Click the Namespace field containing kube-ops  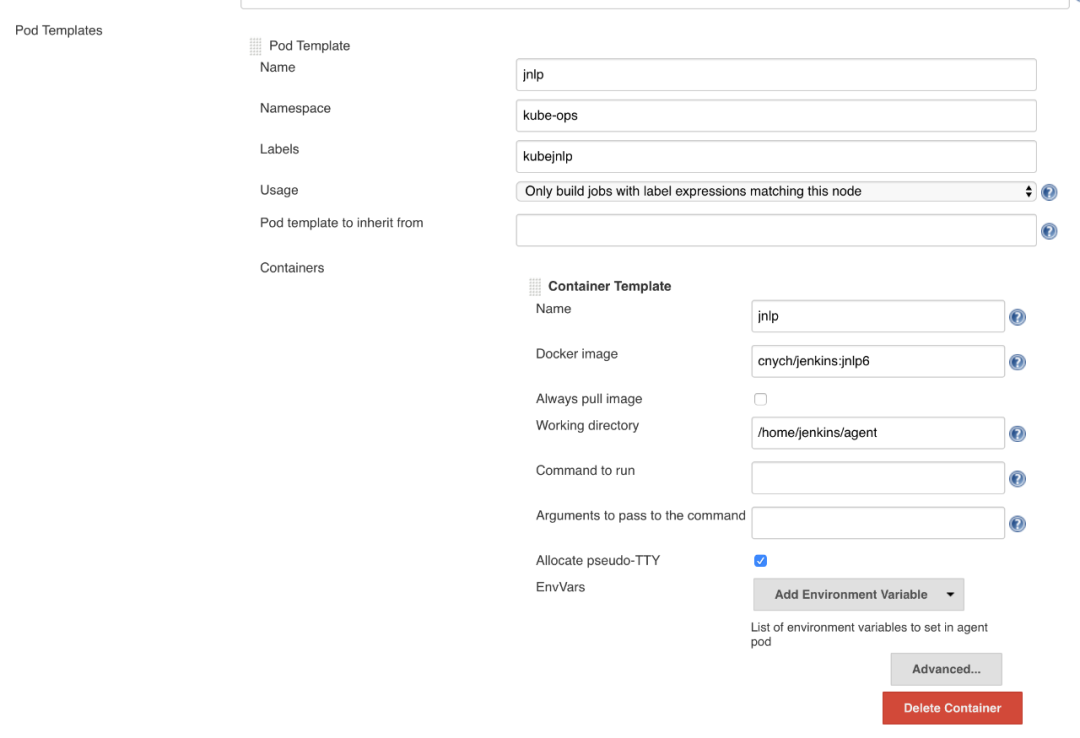point(775,116)
